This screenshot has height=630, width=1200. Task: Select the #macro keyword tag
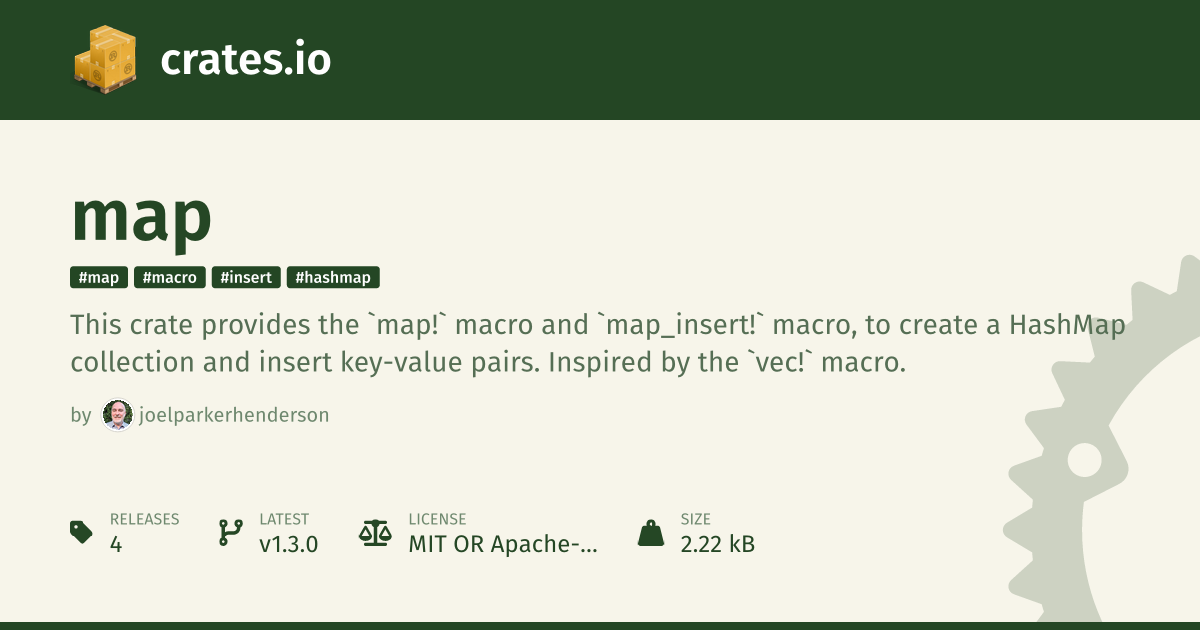(x=169, y=278)
